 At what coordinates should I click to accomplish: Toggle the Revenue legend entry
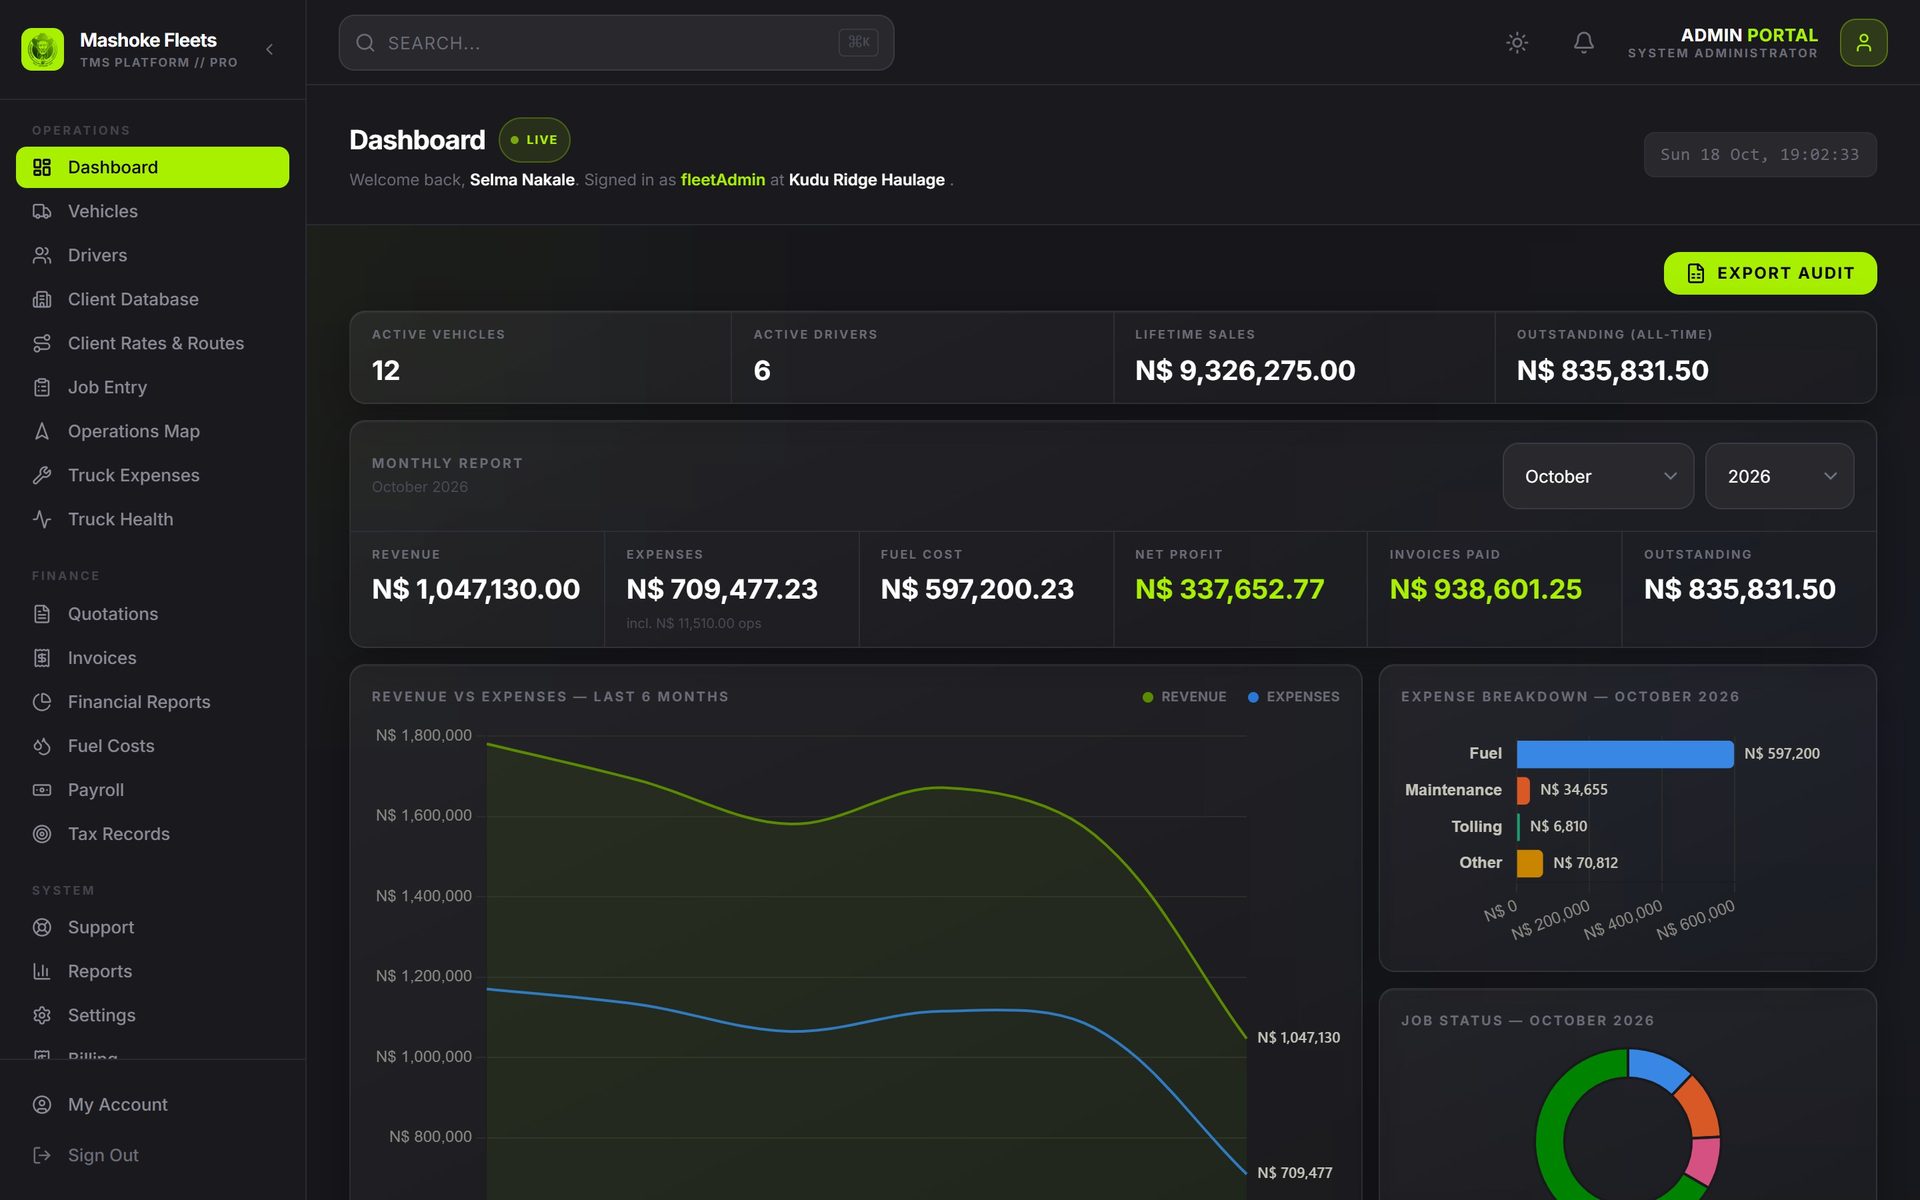1184,697
